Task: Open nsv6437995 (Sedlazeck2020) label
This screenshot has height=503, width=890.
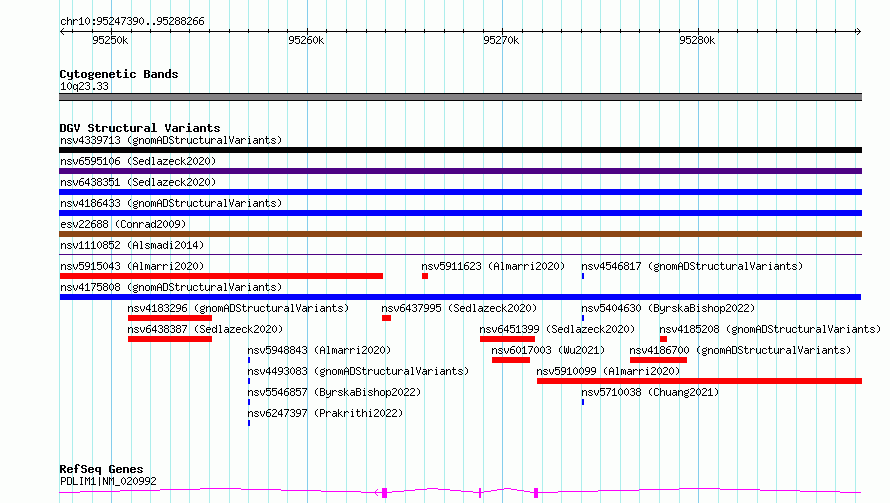Action: [459, 308]
